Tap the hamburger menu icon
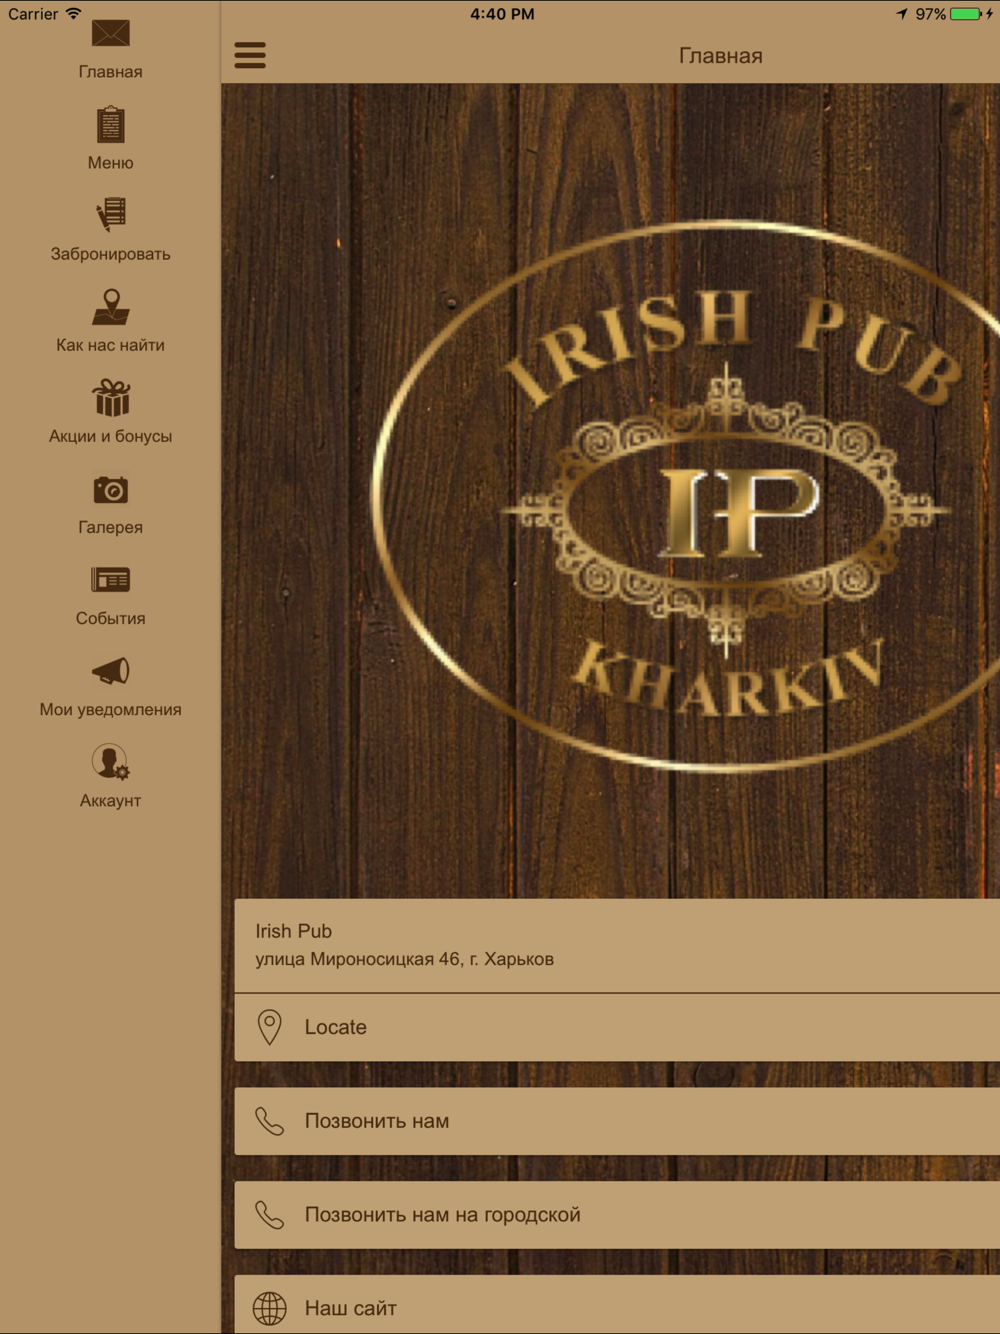The width and height of the screenshot is (1000, 1334). (250, 55)
